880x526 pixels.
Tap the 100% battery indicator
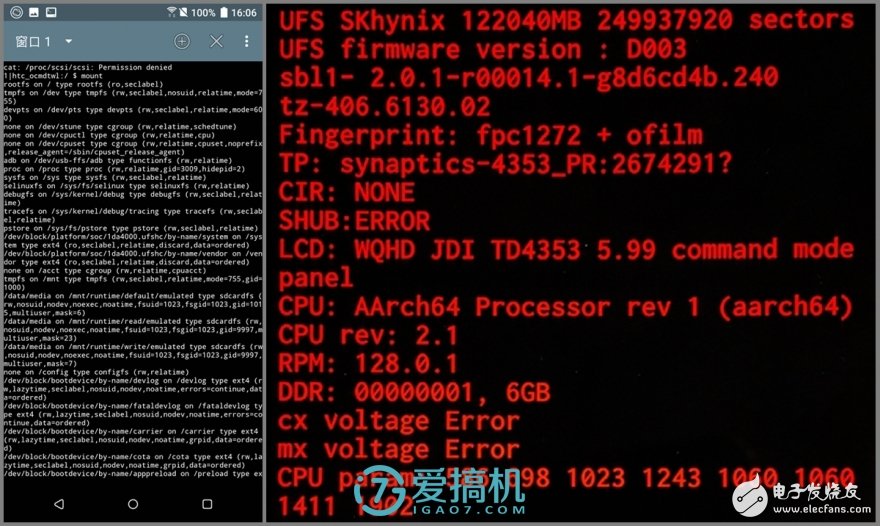pos(209,12)
